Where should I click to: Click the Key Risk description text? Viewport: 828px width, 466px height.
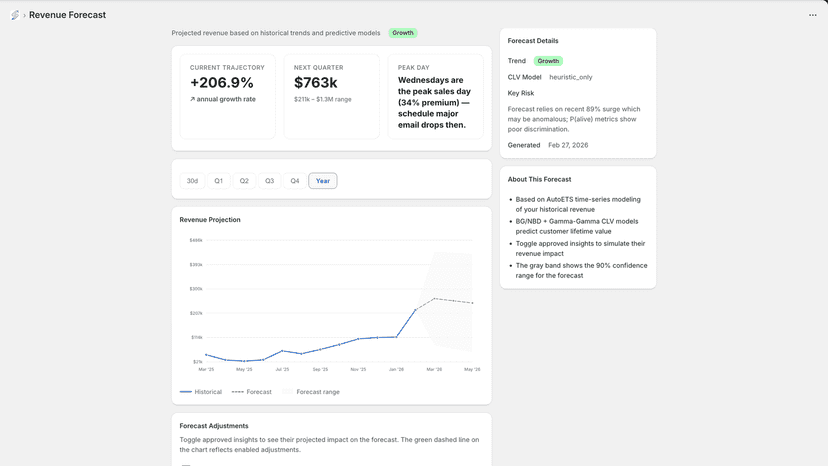pos(574,119)
